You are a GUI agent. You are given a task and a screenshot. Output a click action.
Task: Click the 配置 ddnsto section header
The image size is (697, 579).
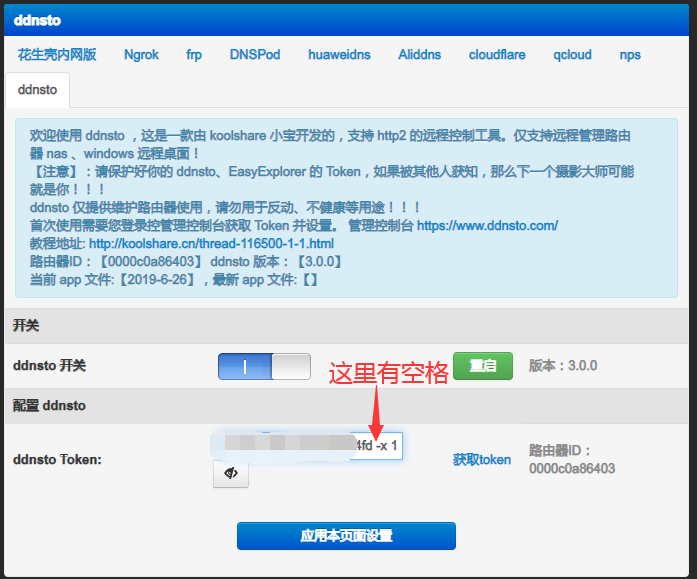(49, 406)
